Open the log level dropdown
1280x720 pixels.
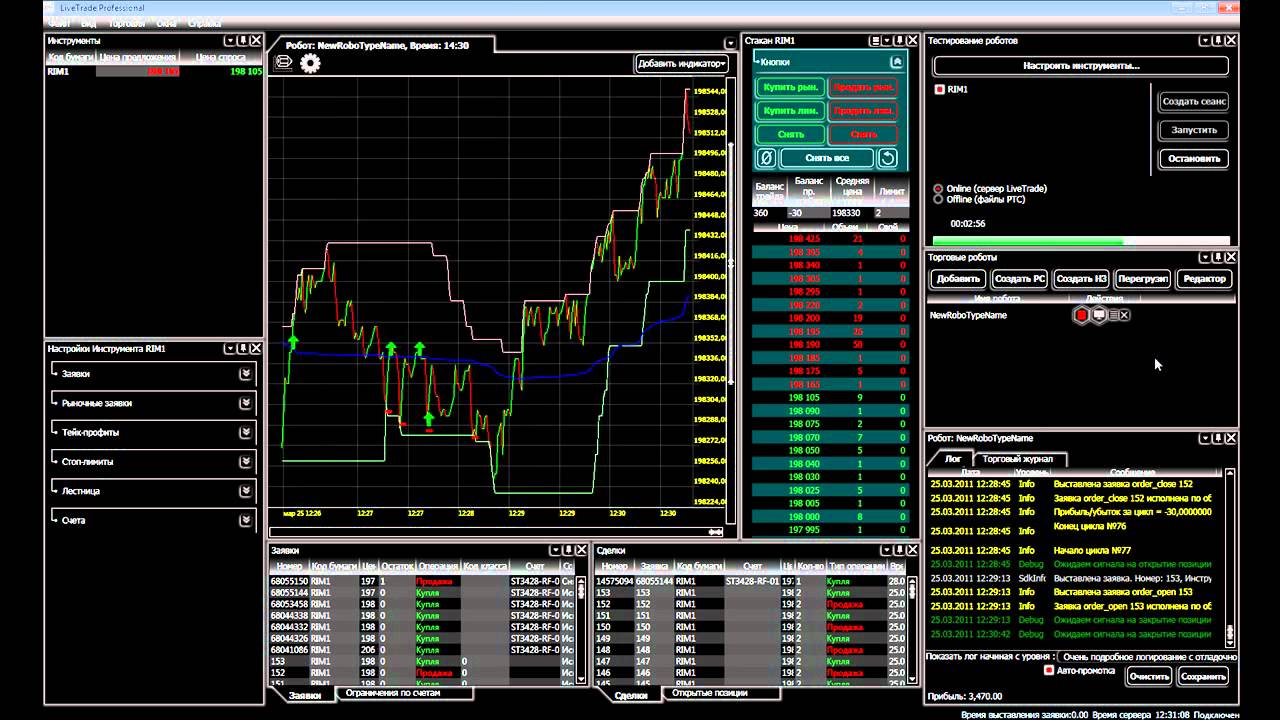point(1147,657)
